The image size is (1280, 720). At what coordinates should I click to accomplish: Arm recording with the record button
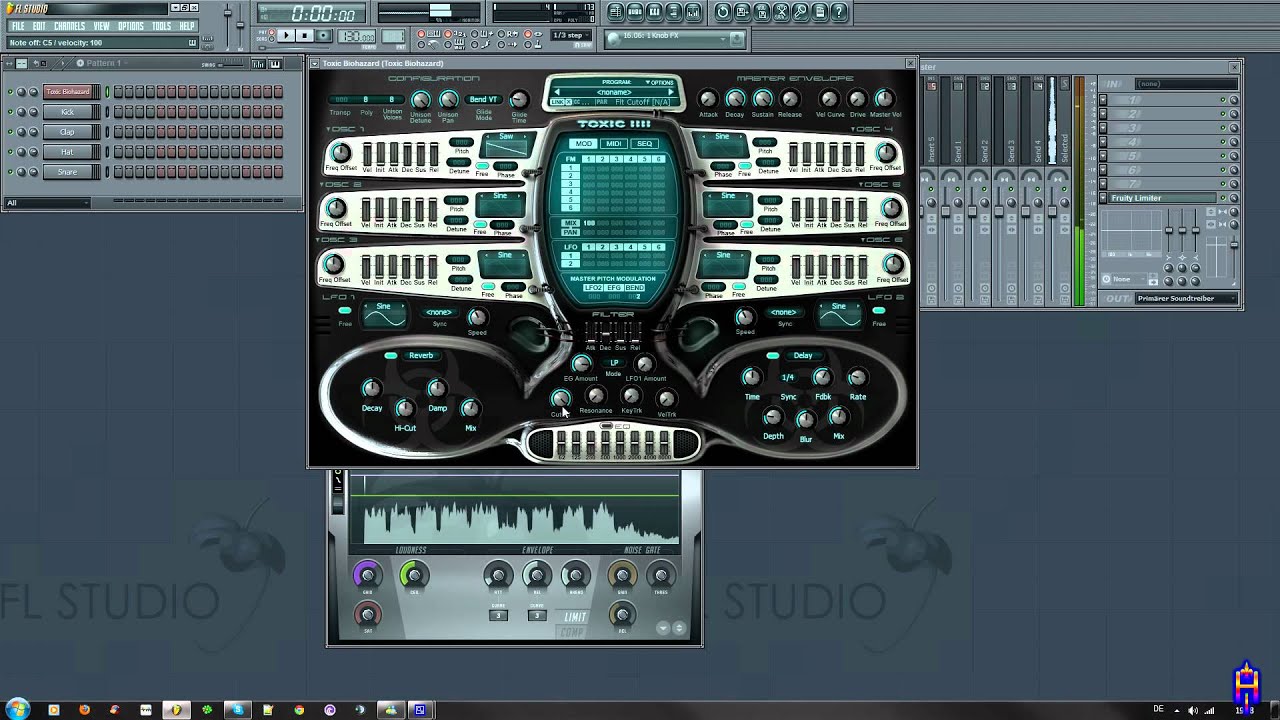(324, 36)
